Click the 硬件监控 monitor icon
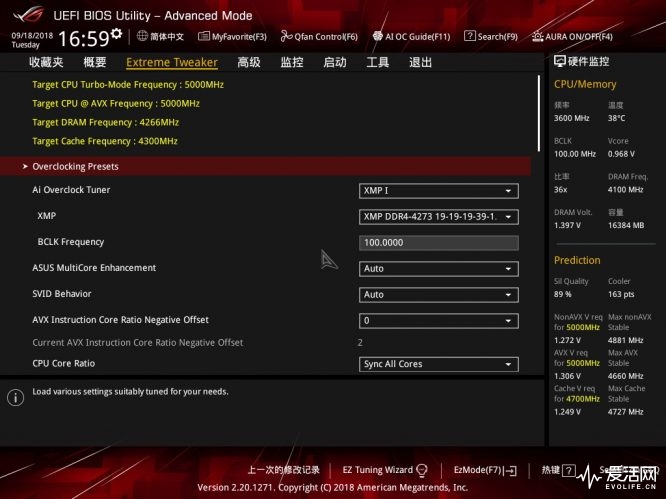Image resolution: width=666 pixels, height=499 pixels. tap(559, 61)
